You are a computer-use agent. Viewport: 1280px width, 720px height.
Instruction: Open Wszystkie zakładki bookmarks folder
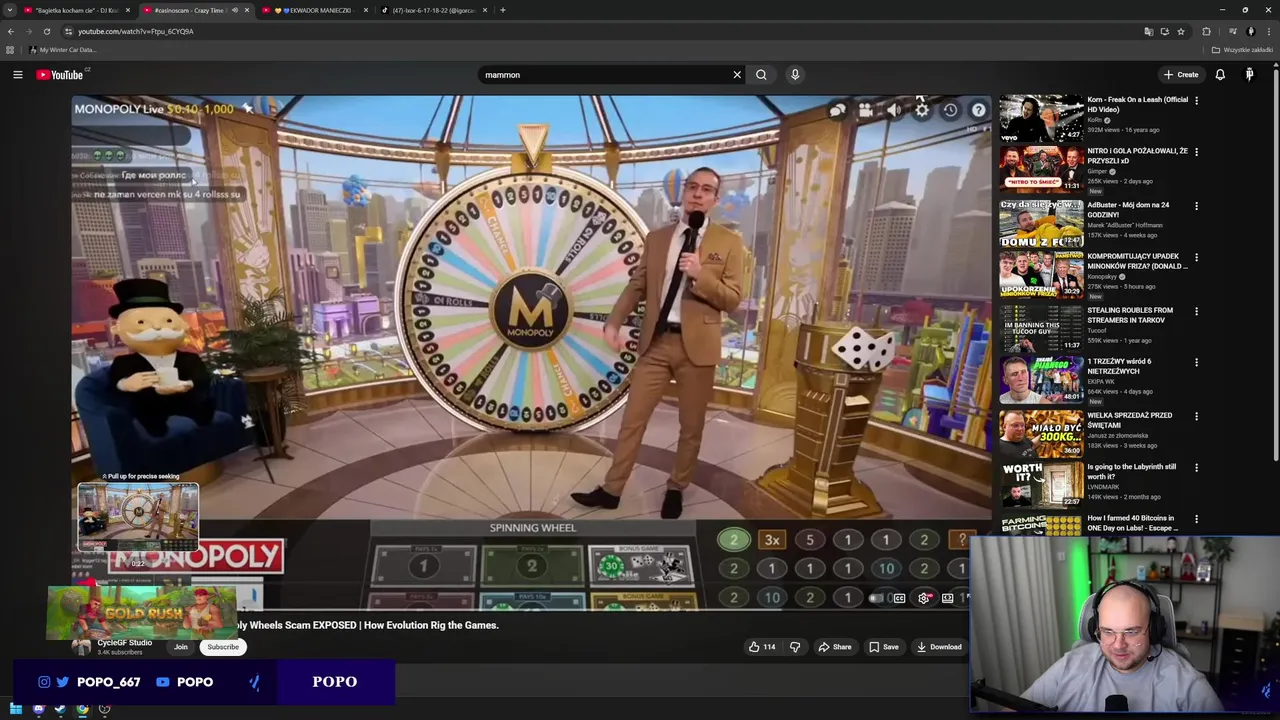coord(1242,50)
